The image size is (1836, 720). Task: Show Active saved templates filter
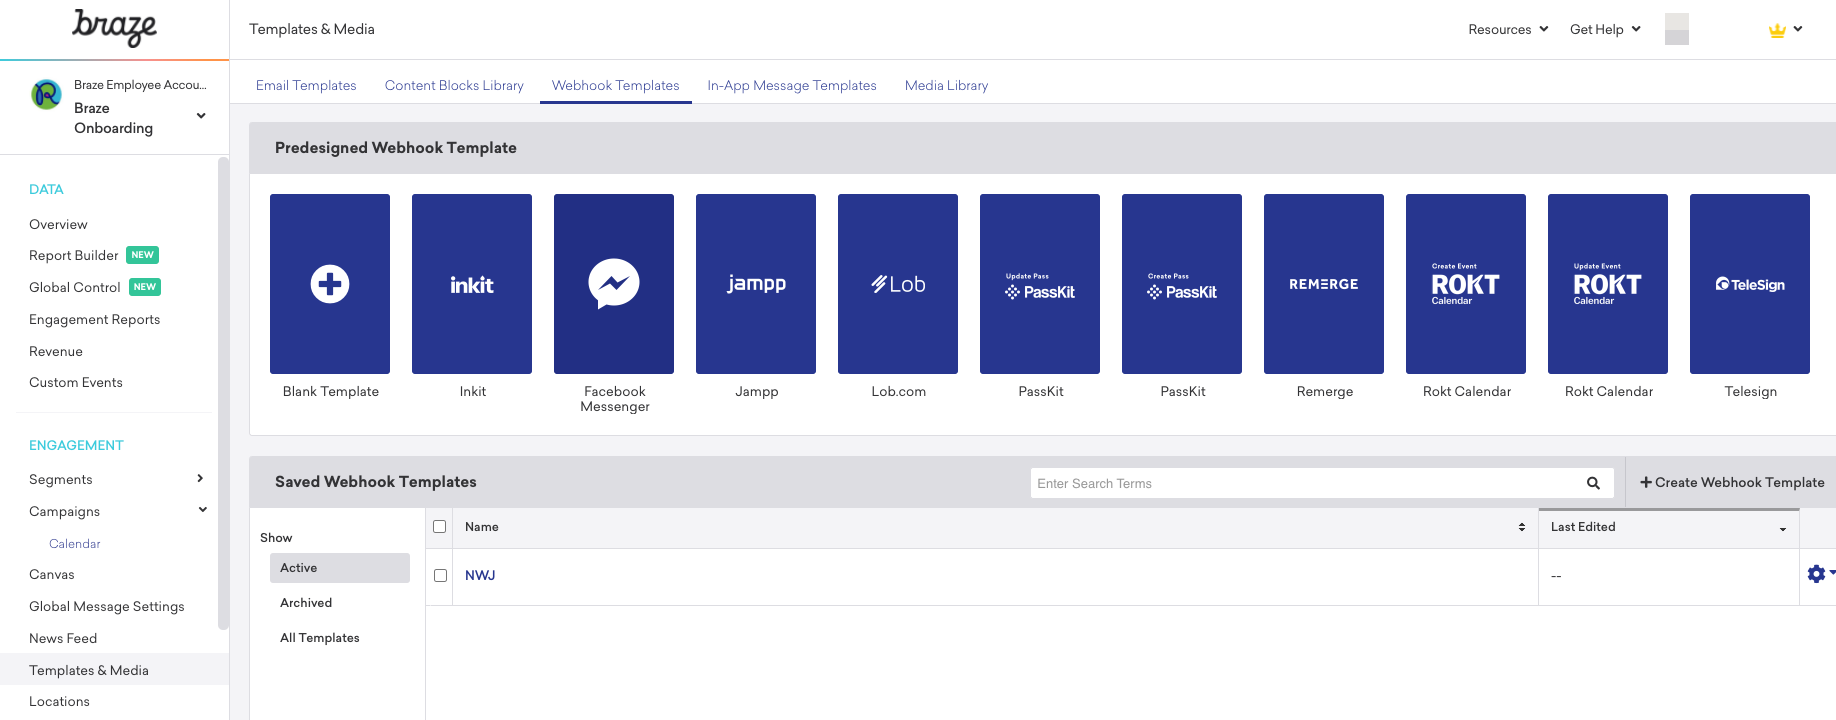340,568
